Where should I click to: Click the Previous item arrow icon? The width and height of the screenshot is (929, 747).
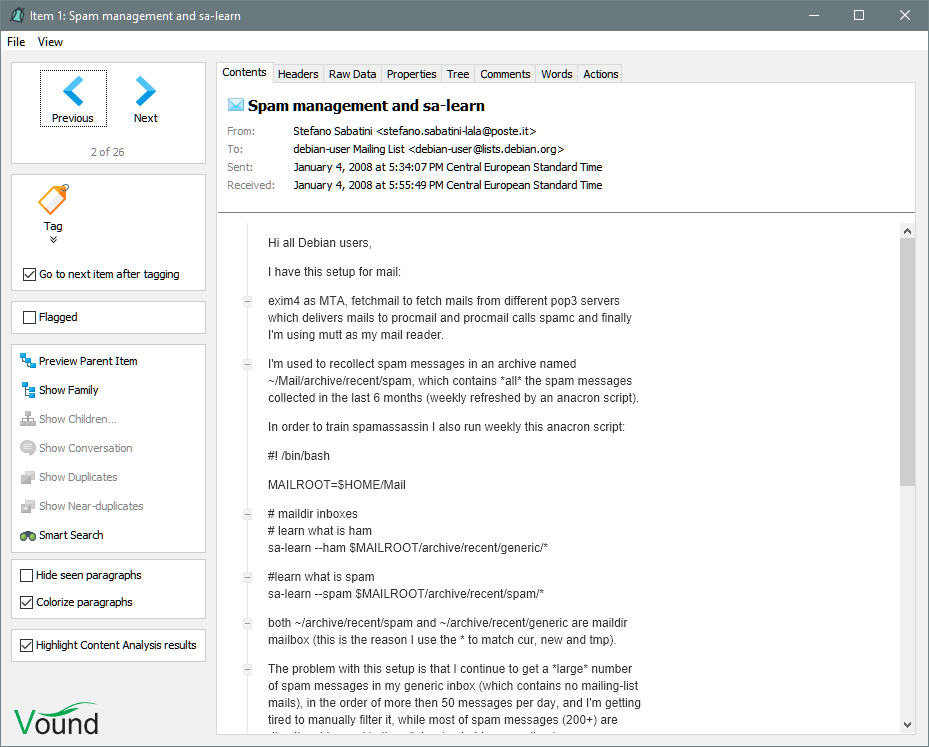pos(73,92)
